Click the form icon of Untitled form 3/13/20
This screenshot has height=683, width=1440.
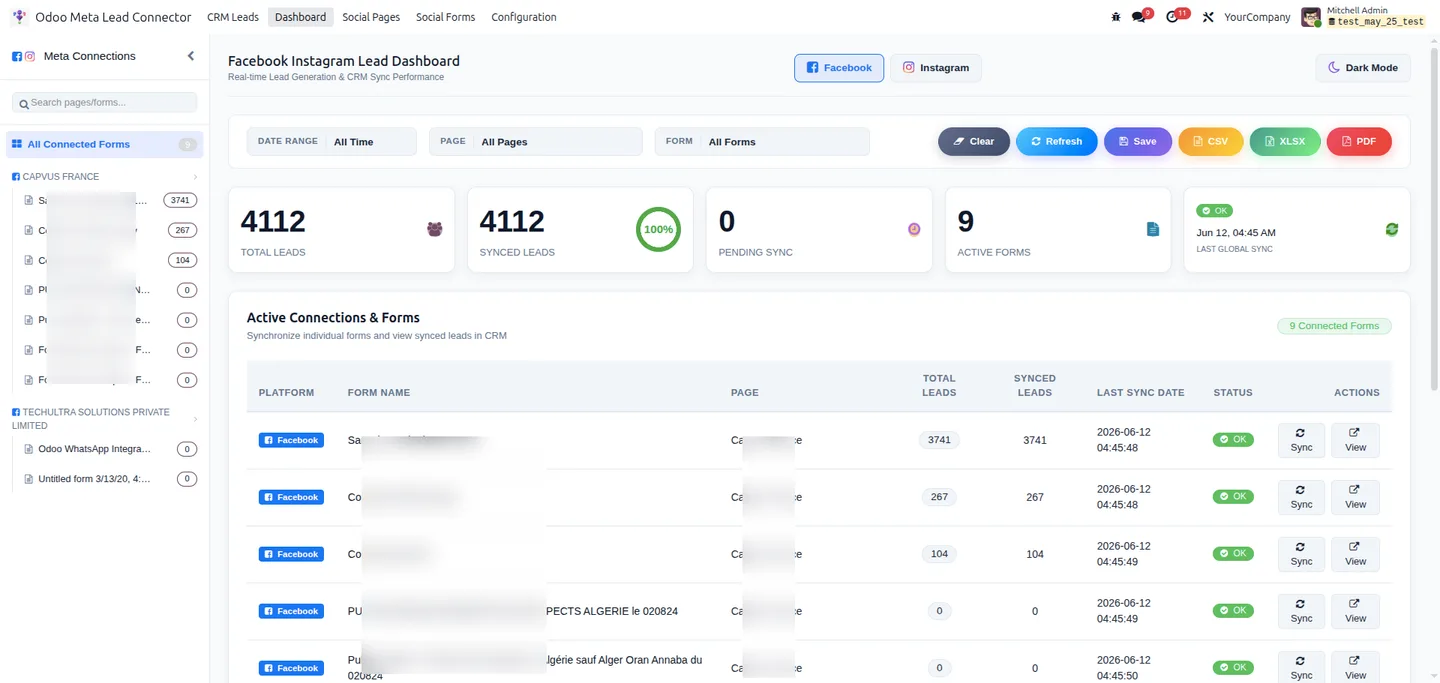pyautogui.click(x=29, y=479)
